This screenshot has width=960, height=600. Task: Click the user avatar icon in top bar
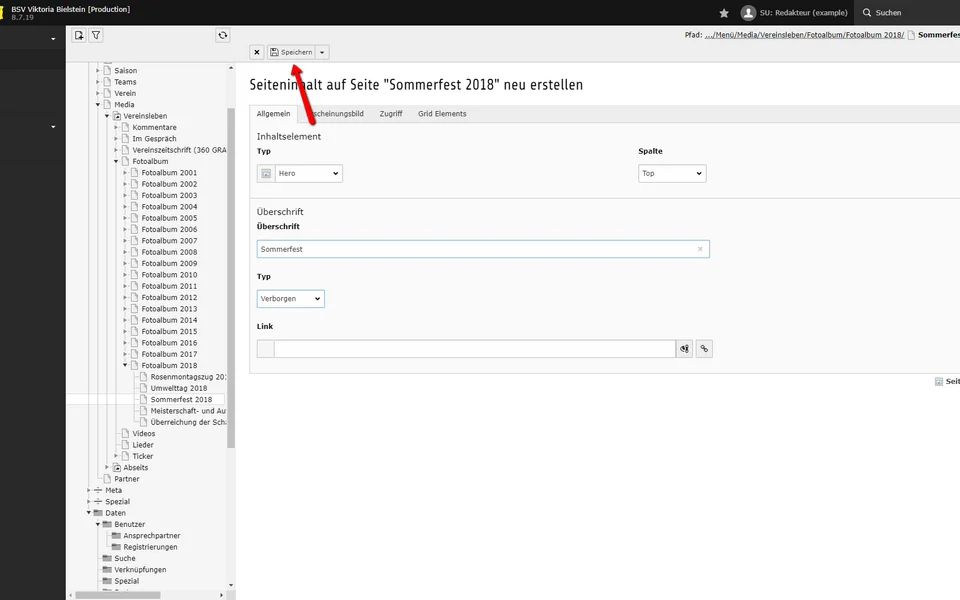click(x=748, y=13)
